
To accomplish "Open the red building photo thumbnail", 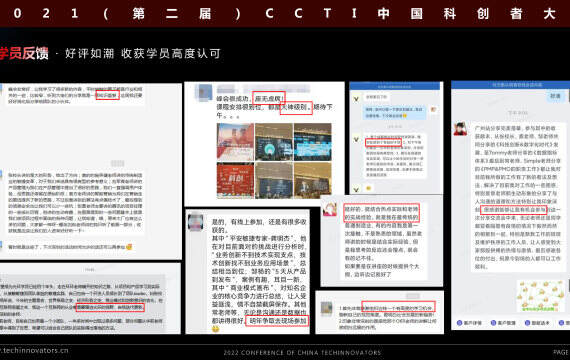I will (235, 142).
